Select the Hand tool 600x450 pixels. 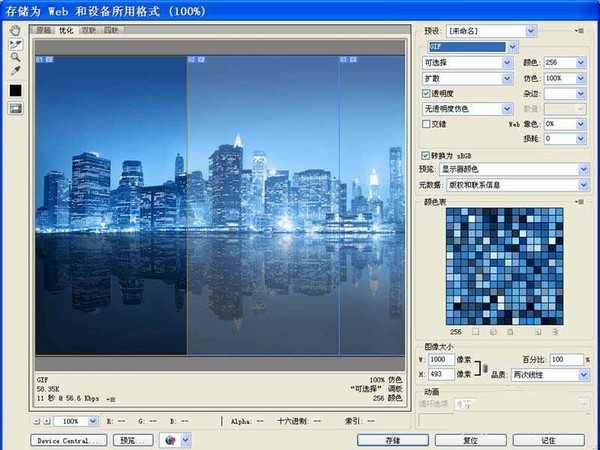(16, 31)
